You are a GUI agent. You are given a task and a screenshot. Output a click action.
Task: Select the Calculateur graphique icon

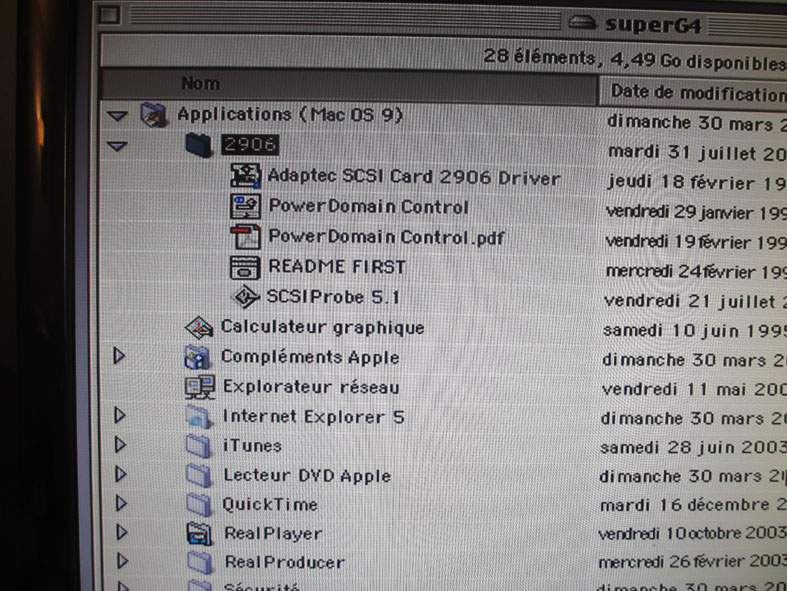coord(200,327)
